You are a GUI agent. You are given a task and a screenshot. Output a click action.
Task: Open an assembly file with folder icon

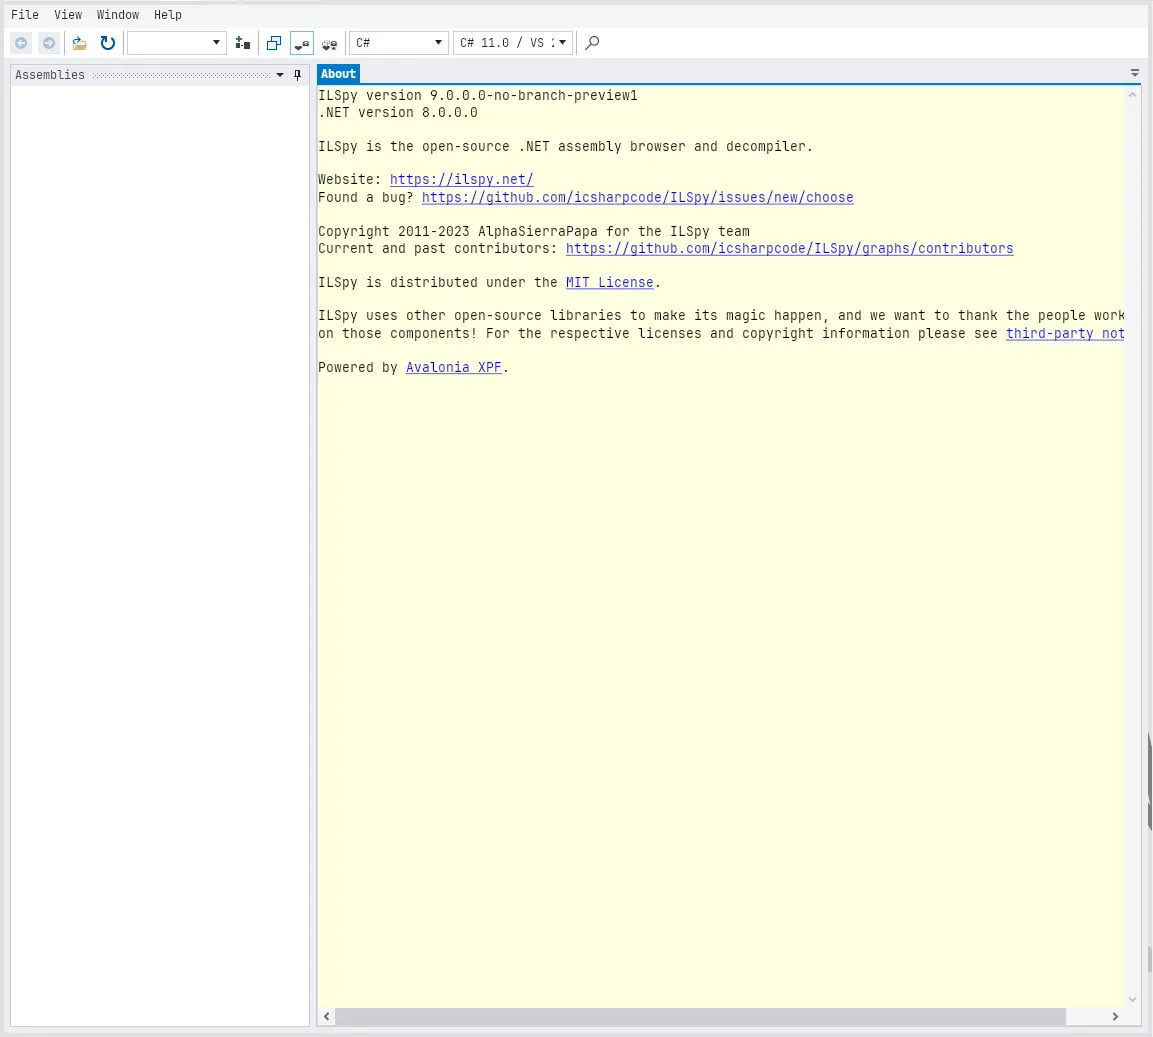[79, 43]
